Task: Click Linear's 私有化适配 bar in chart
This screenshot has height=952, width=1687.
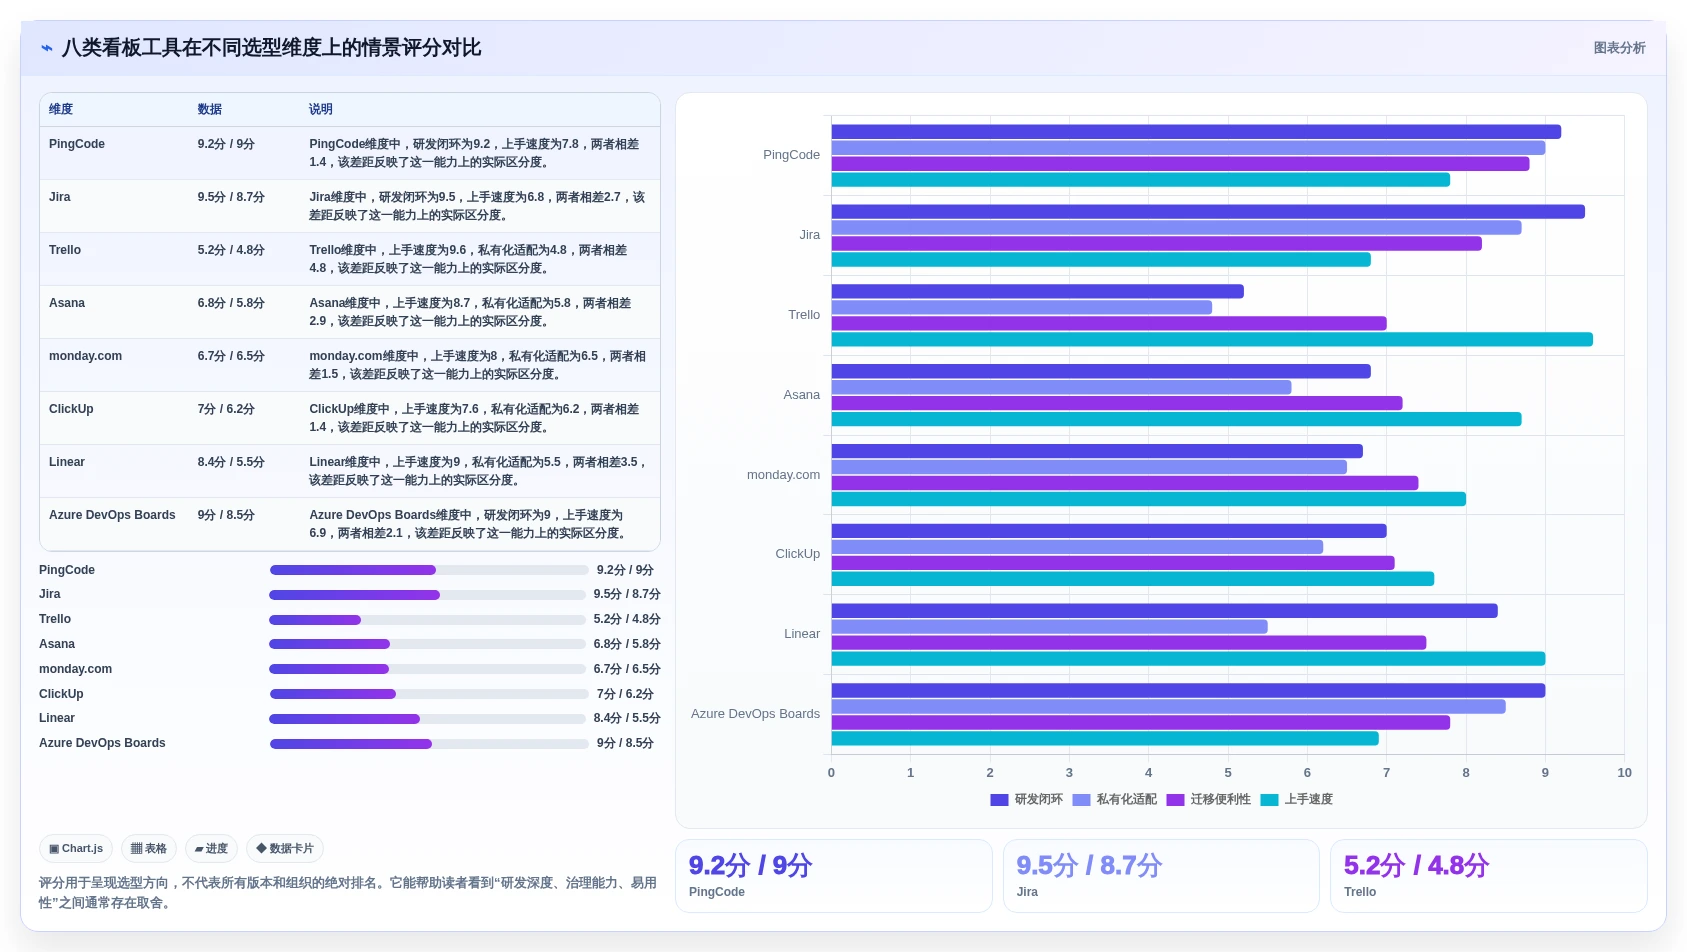Action: (1050, 627)
